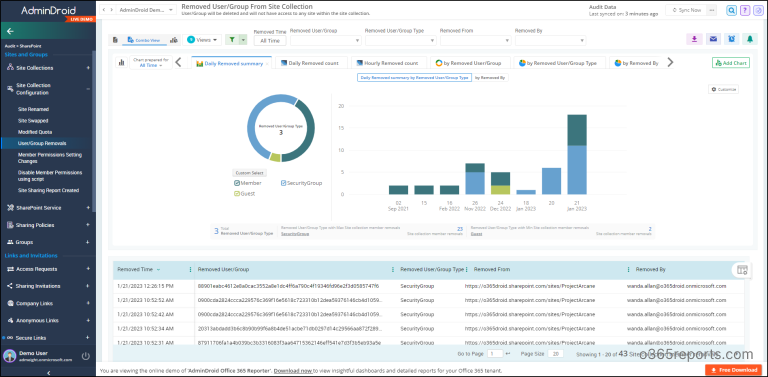Open the Removed User/Group Type filter dropdown

click(x=400, y=40)
